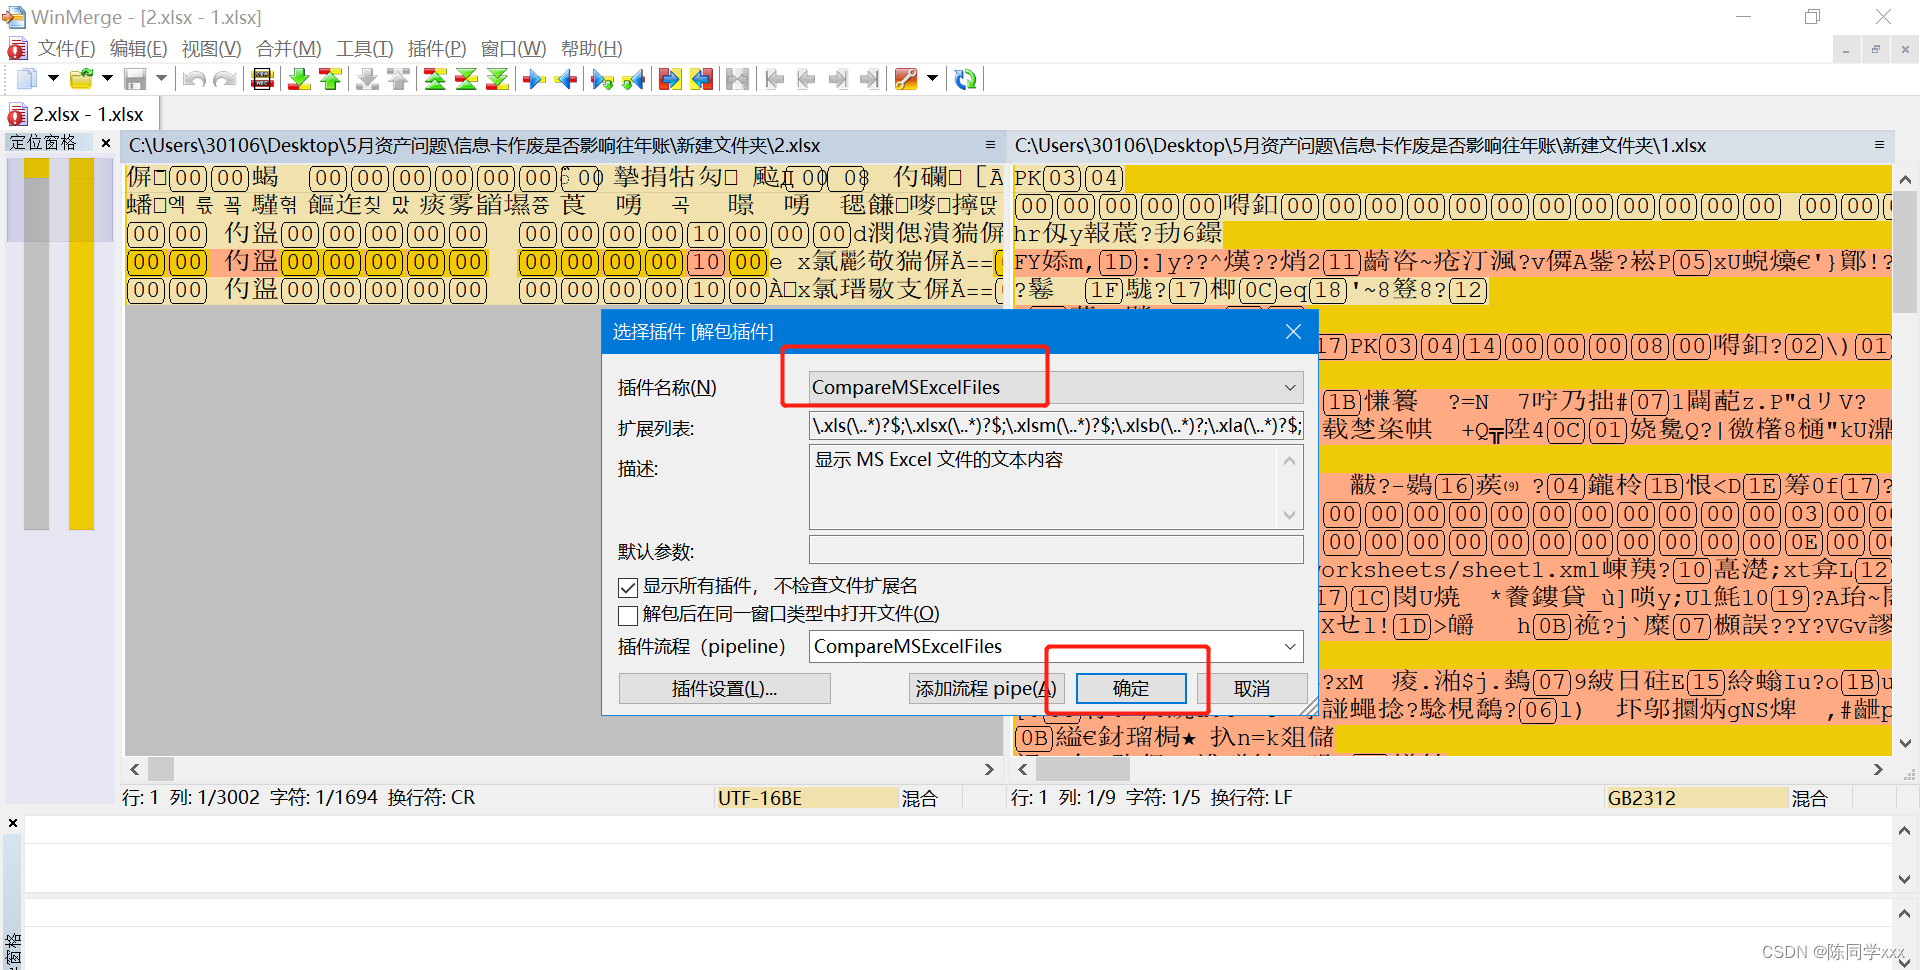1920x970 pixels.
Task: Open the Options wrench icon
Action: (x=906, y=79)
